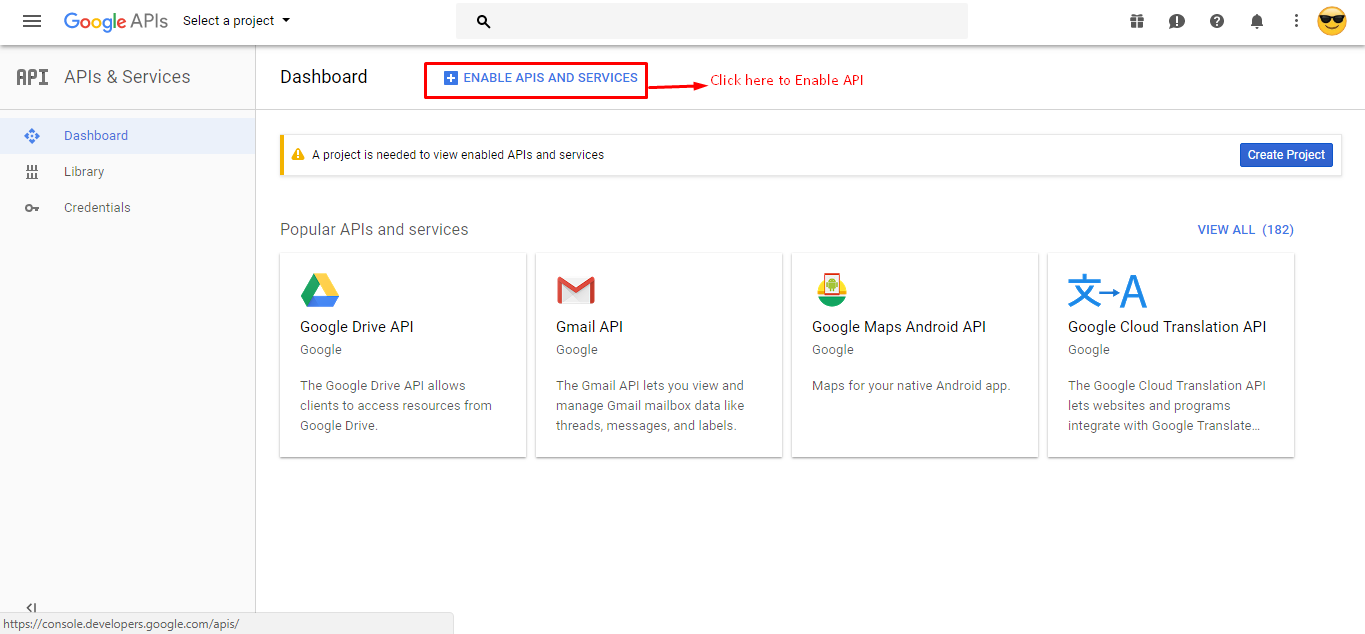Open the Gmail API title
The height and width of the screenshot is (634, 1365).
click(590, 327)
